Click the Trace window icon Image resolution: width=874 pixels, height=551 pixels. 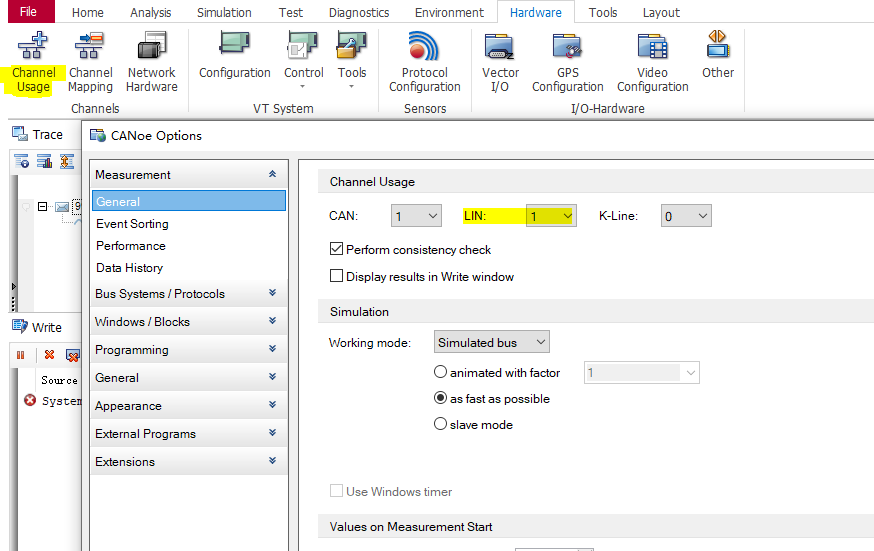click(20, 134)
